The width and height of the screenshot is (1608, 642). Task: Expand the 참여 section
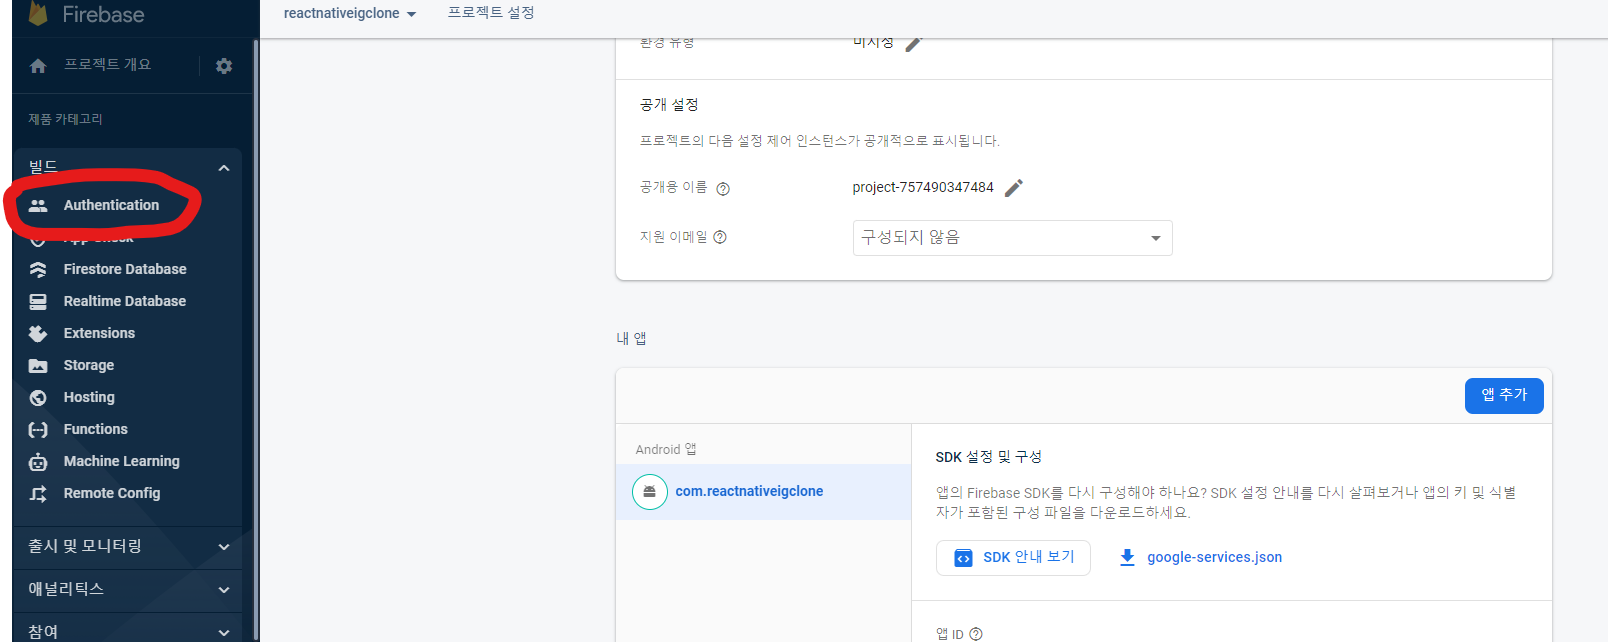click(x=128, y=631)
